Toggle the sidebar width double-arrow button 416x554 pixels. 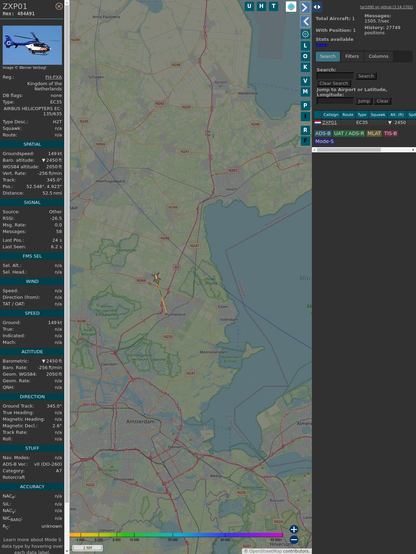click(x=317, y=6)
